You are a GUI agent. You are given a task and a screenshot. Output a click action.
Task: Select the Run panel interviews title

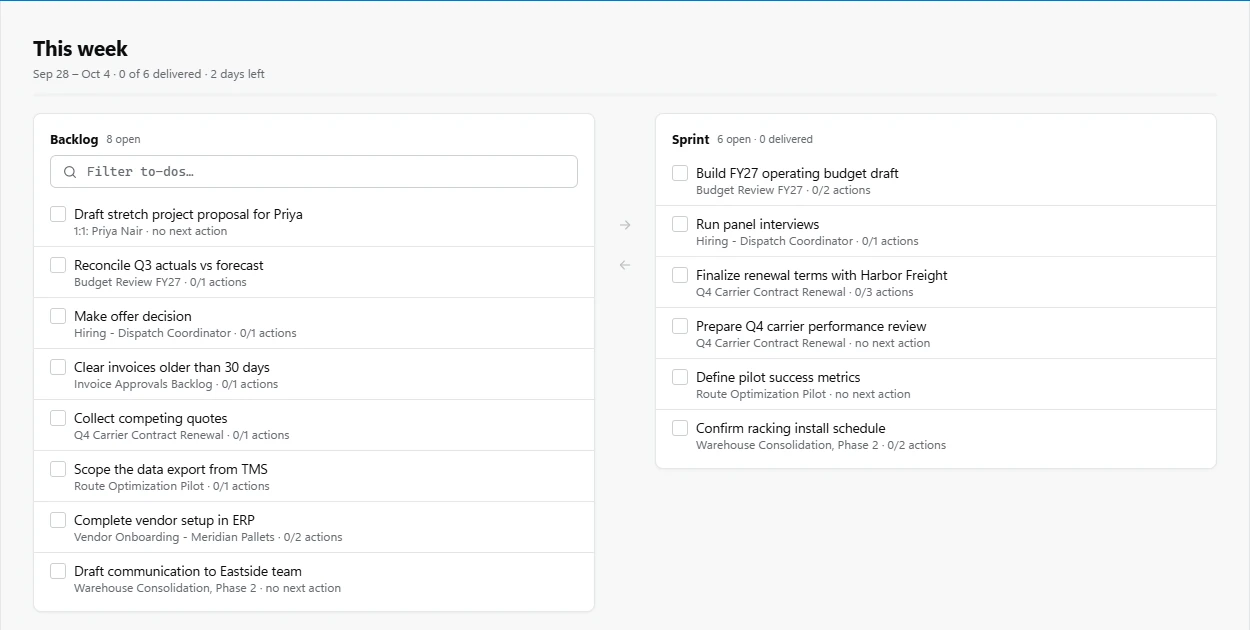(x=757, y=224)
